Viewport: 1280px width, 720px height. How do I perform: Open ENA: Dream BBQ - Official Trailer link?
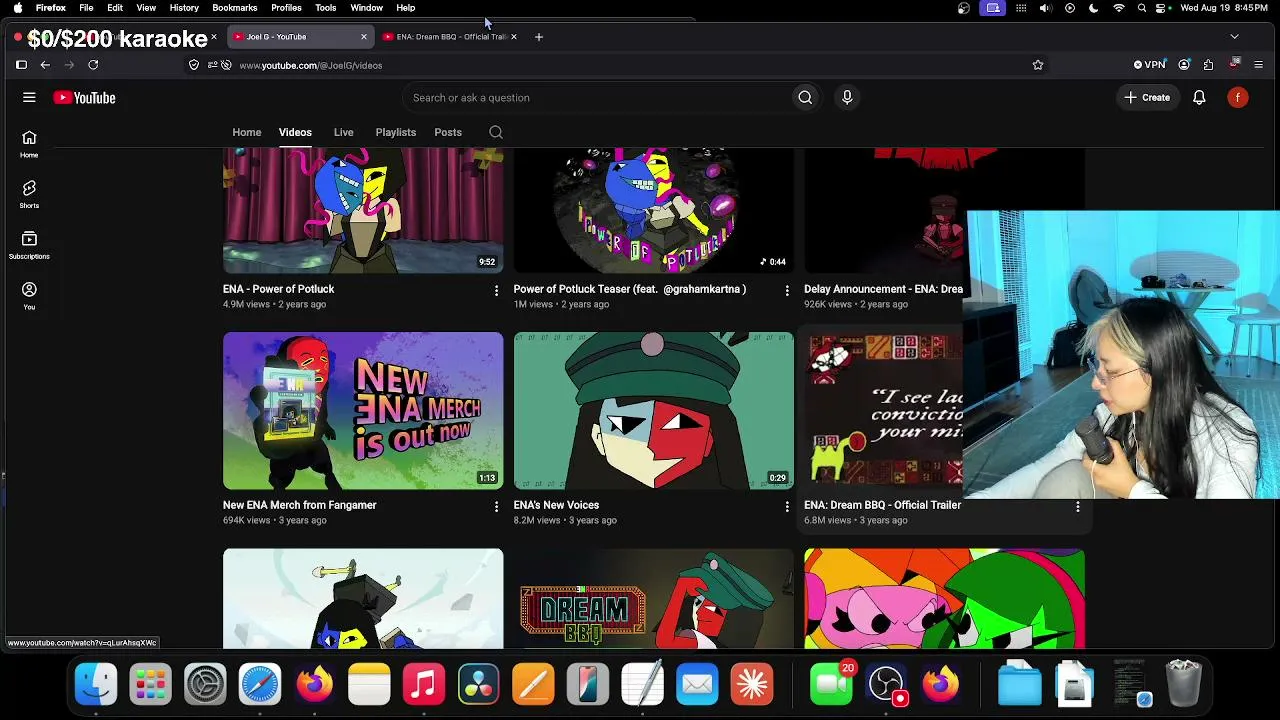(x=883, y=505)
